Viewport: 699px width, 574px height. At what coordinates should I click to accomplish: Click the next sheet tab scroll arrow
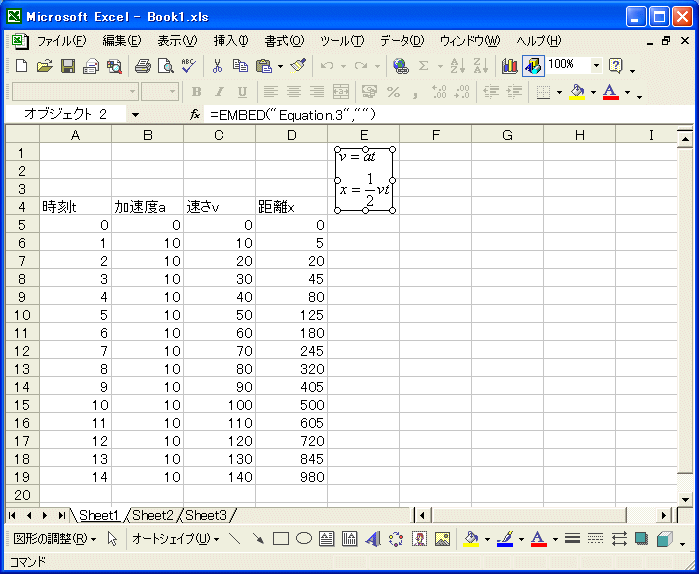click(45, 516)
